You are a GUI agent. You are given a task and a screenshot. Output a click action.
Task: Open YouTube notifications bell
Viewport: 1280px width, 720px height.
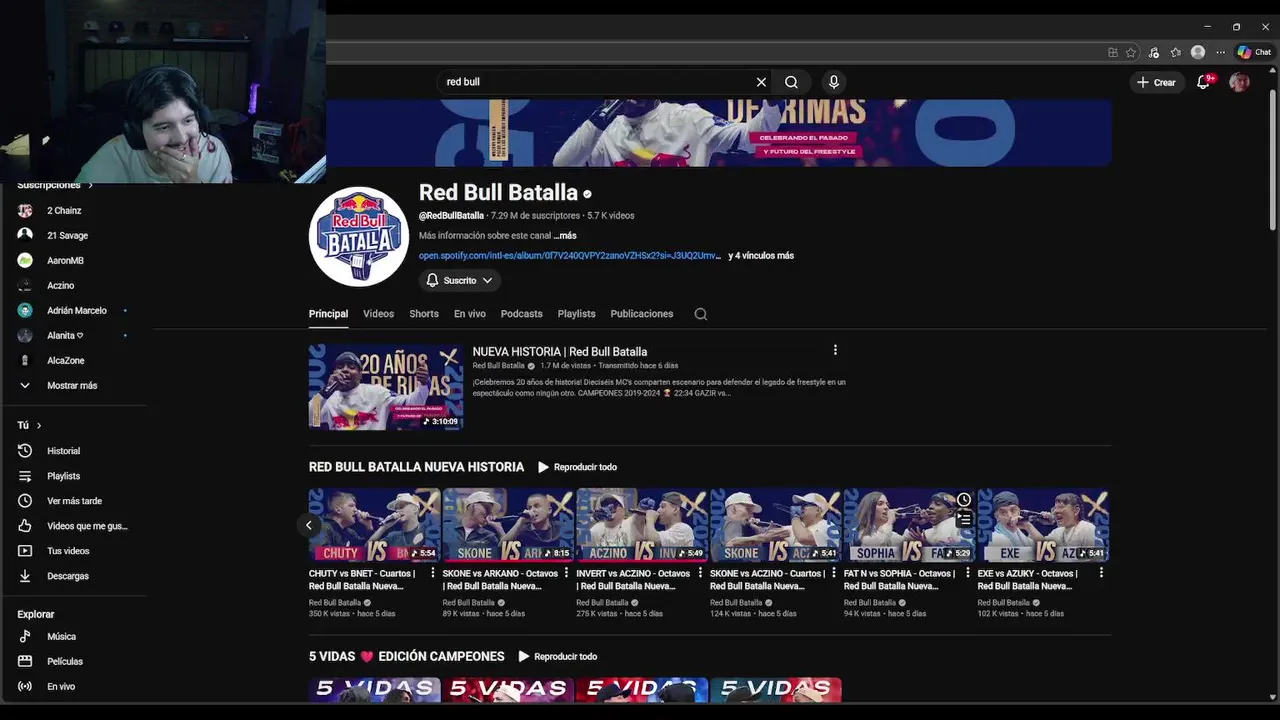pos(1204,82)
